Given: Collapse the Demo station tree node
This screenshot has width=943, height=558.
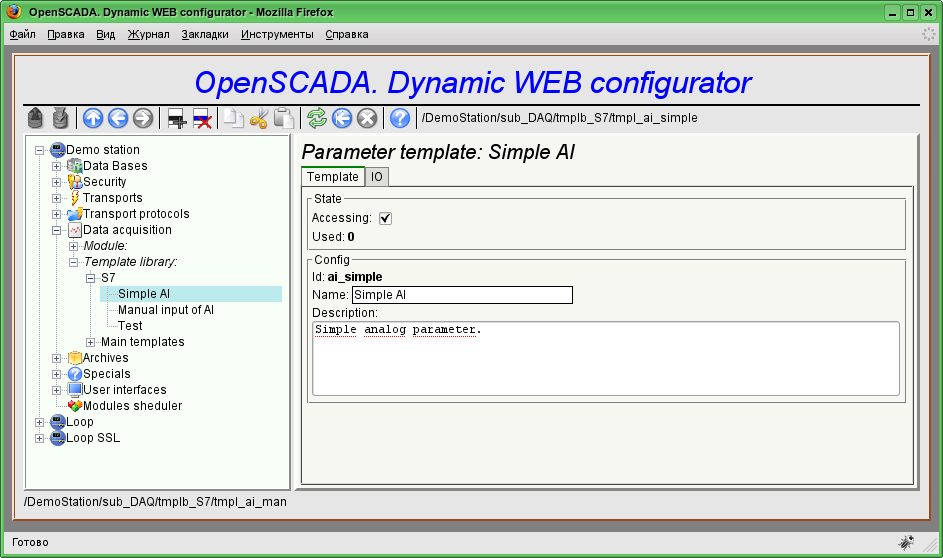Looking at the screenshot, I should tap(40, 150).
